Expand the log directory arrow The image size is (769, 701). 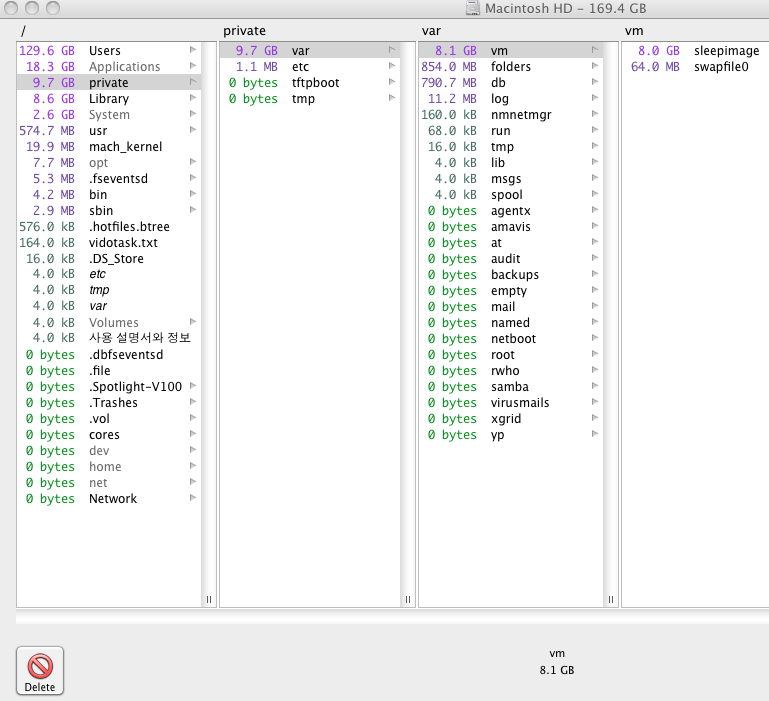[595, 98]
